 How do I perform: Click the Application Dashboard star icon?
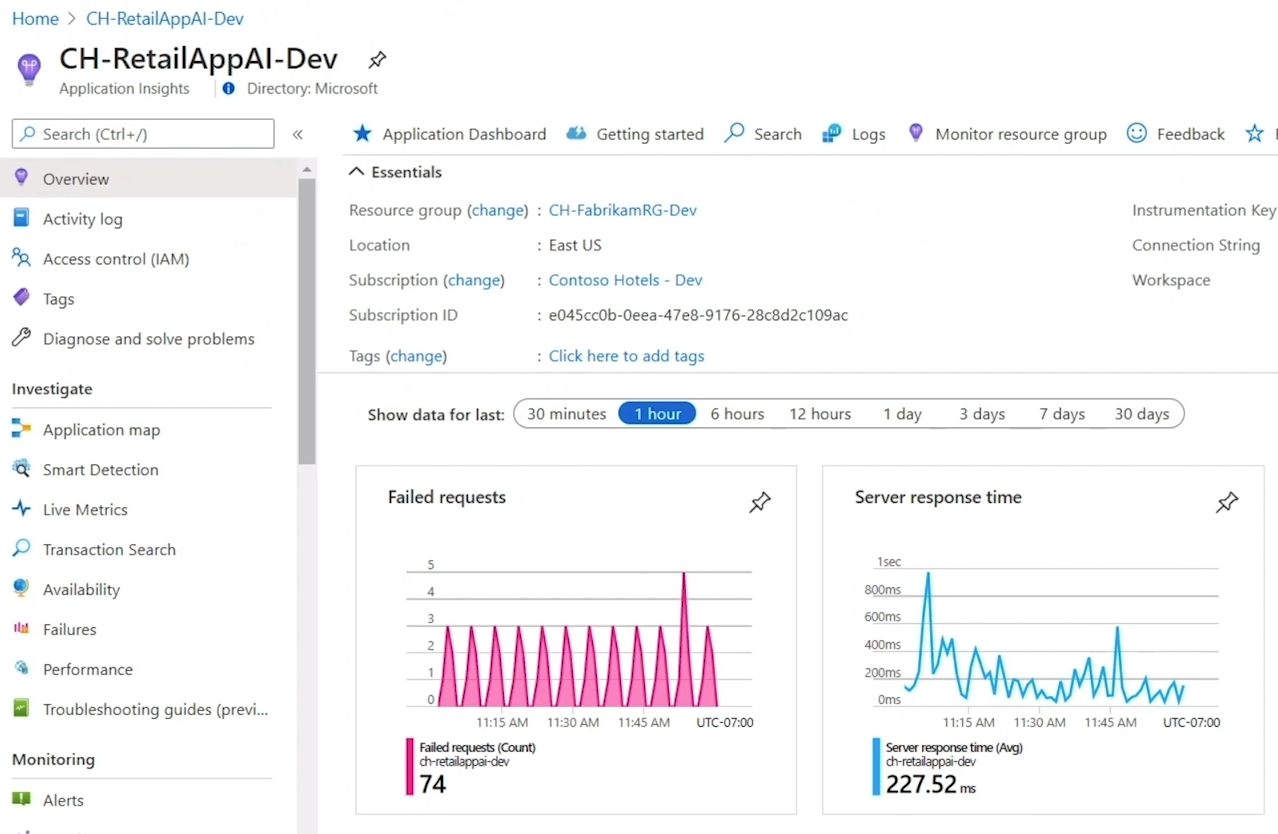tap(362, 133)
